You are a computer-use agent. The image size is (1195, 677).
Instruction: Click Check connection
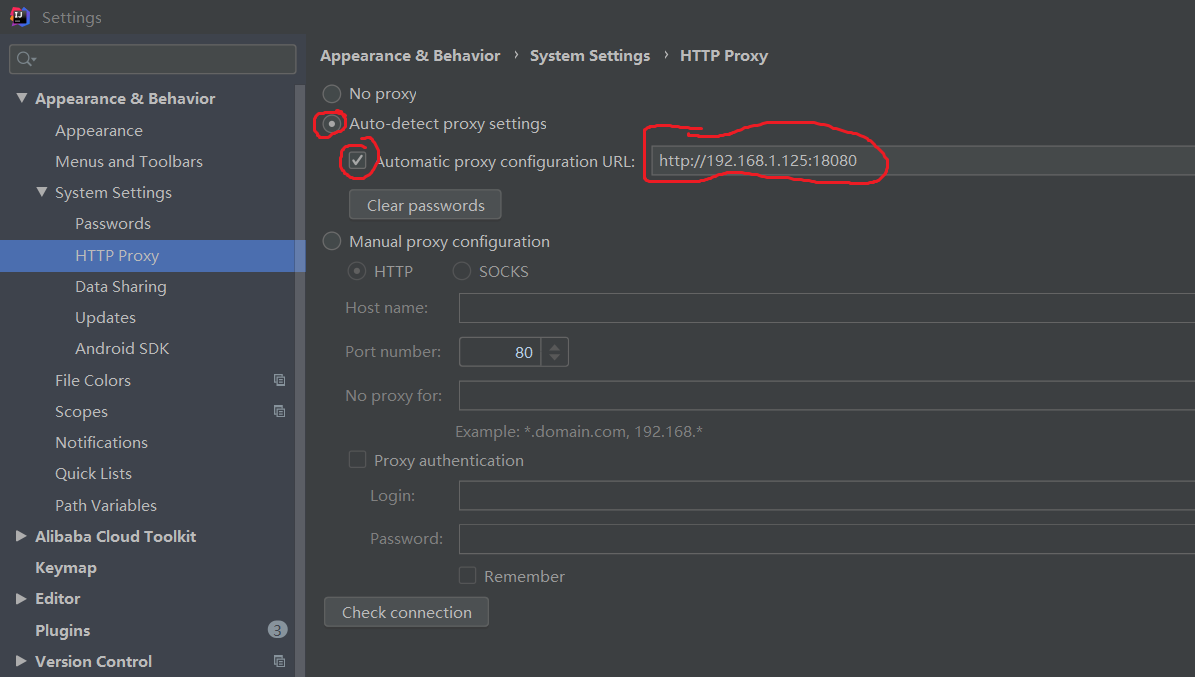pyautogui.click(x=406, y=611)
